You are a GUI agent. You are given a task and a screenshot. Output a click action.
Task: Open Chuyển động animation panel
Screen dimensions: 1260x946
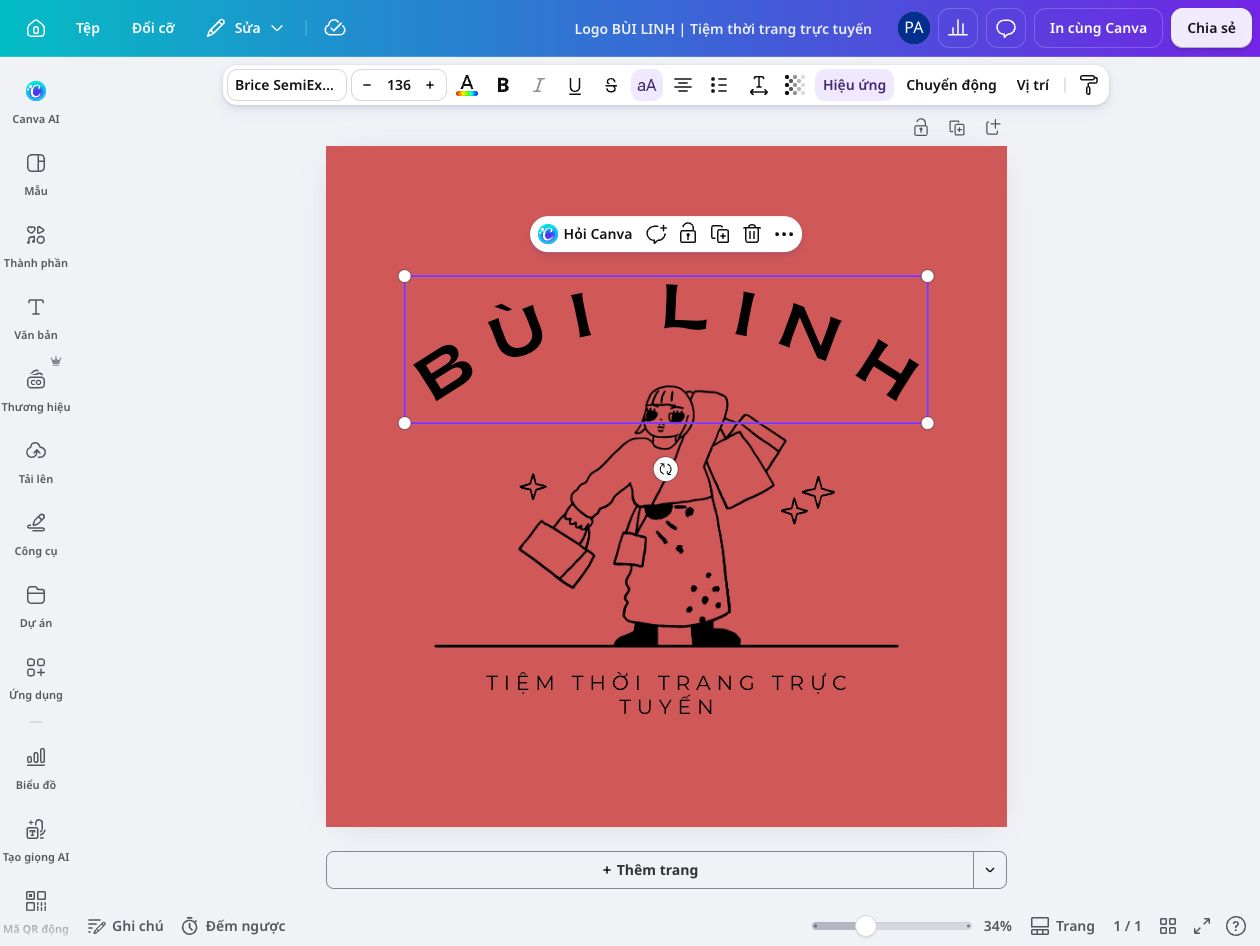[951, 85]
